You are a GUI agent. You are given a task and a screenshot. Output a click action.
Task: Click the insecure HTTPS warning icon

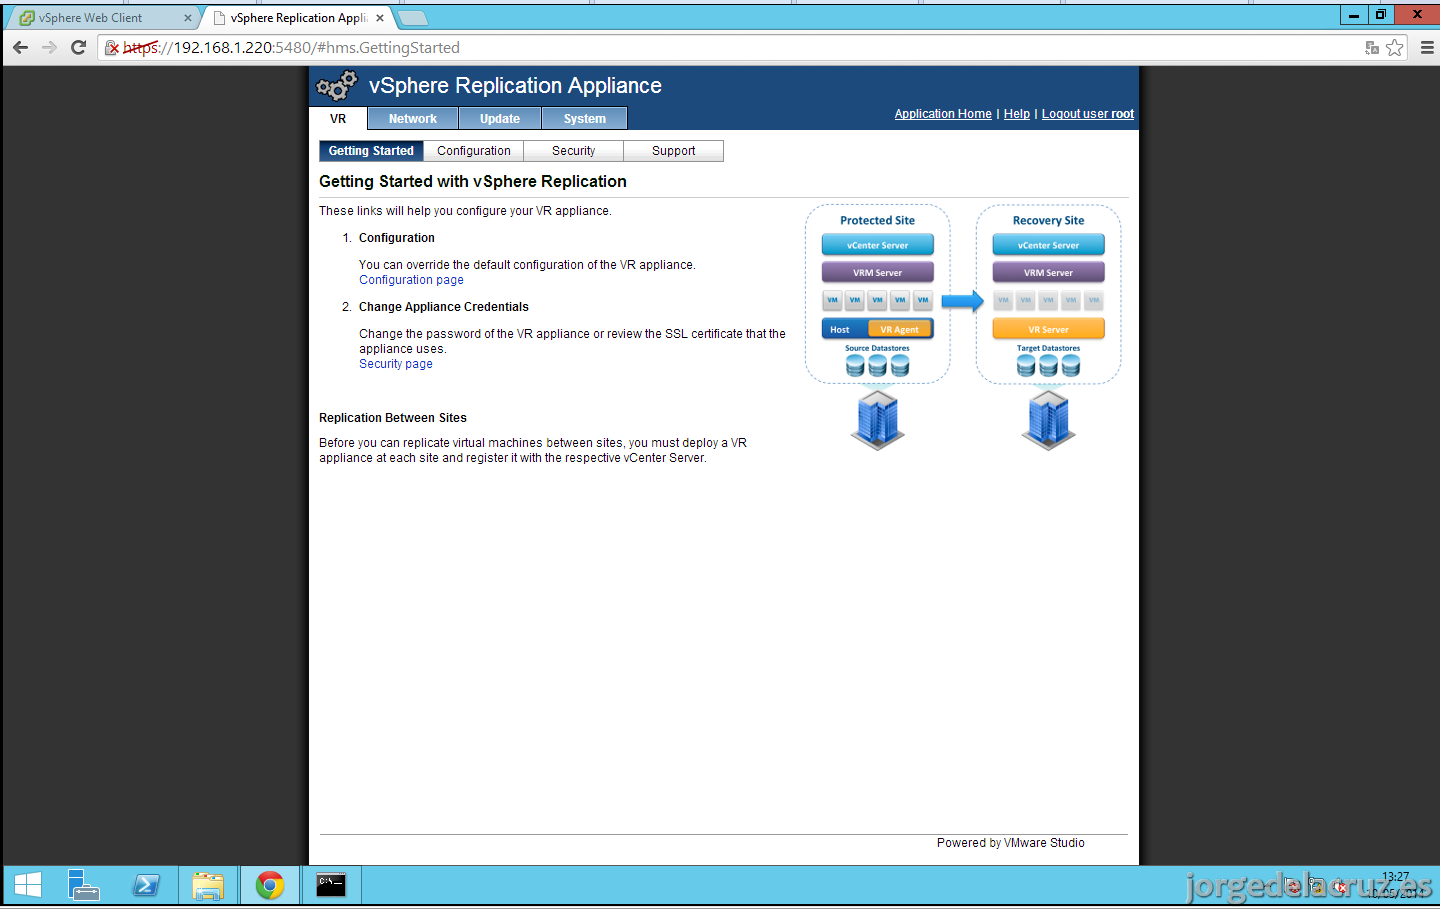112,48
